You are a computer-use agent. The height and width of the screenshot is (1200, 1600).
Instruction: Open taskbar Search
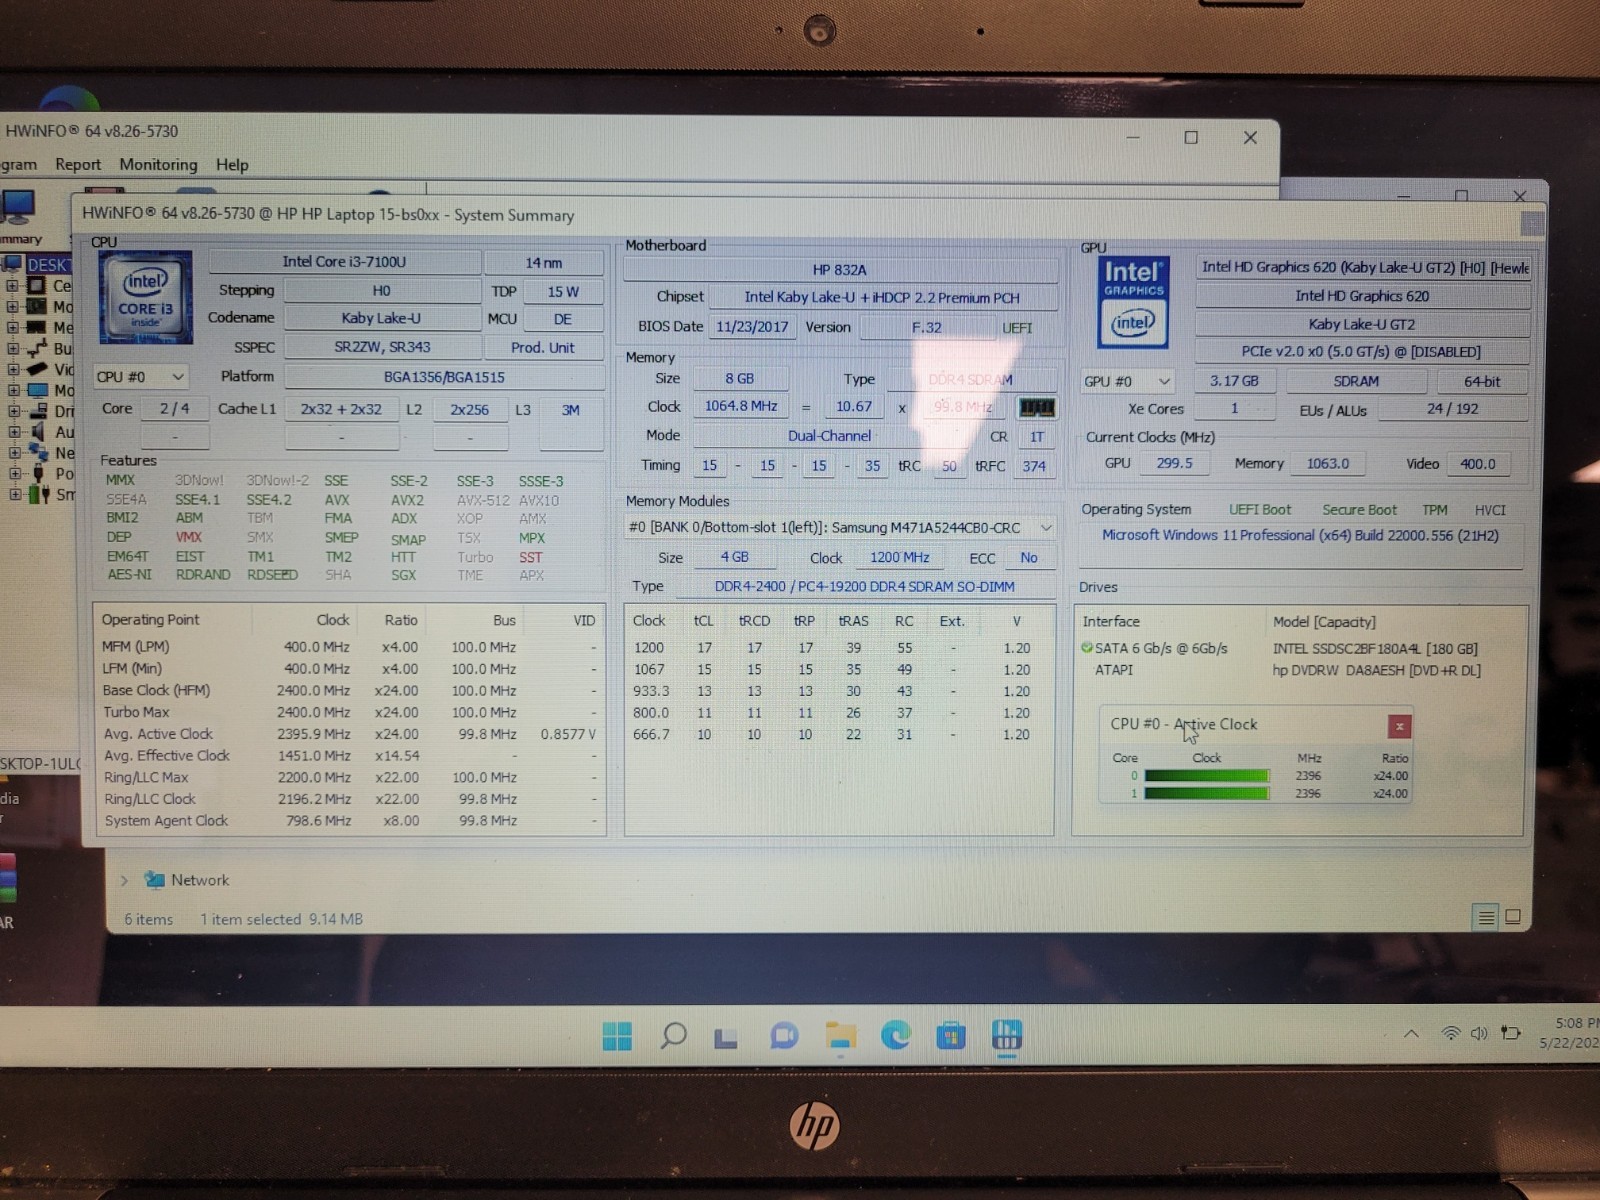[x=673, y=1036]
